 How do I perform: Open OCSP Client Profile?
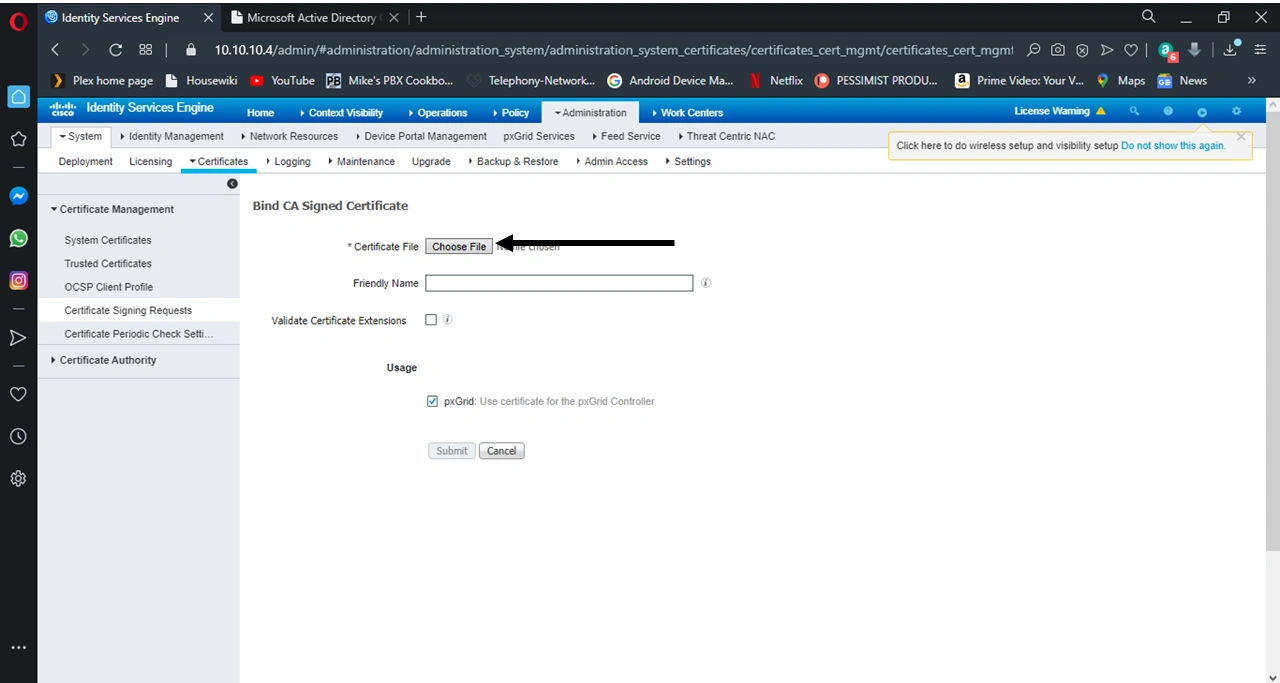click(109, 287)
